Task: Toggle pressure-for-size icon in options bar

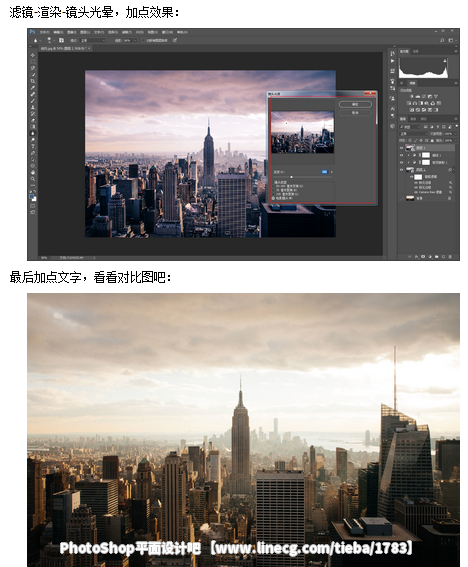Action: [x=175, y=40]
